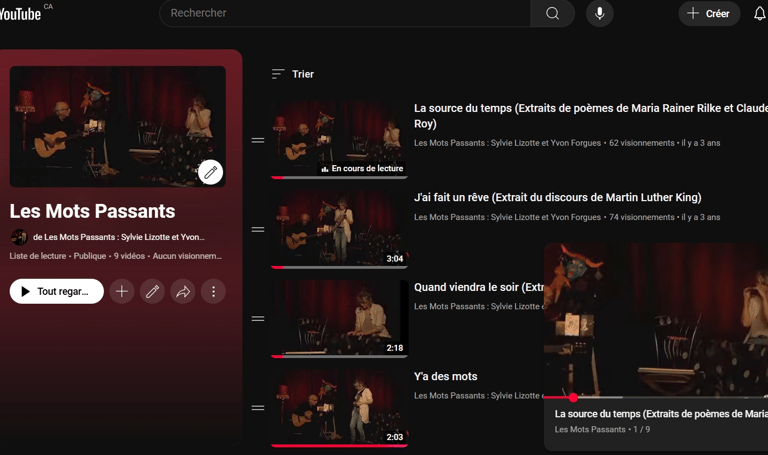The height and width of the screenshot is (455, 768).
Task: Click the channel name under 'J'ai fait un rêve'
Action: (507, 217)
